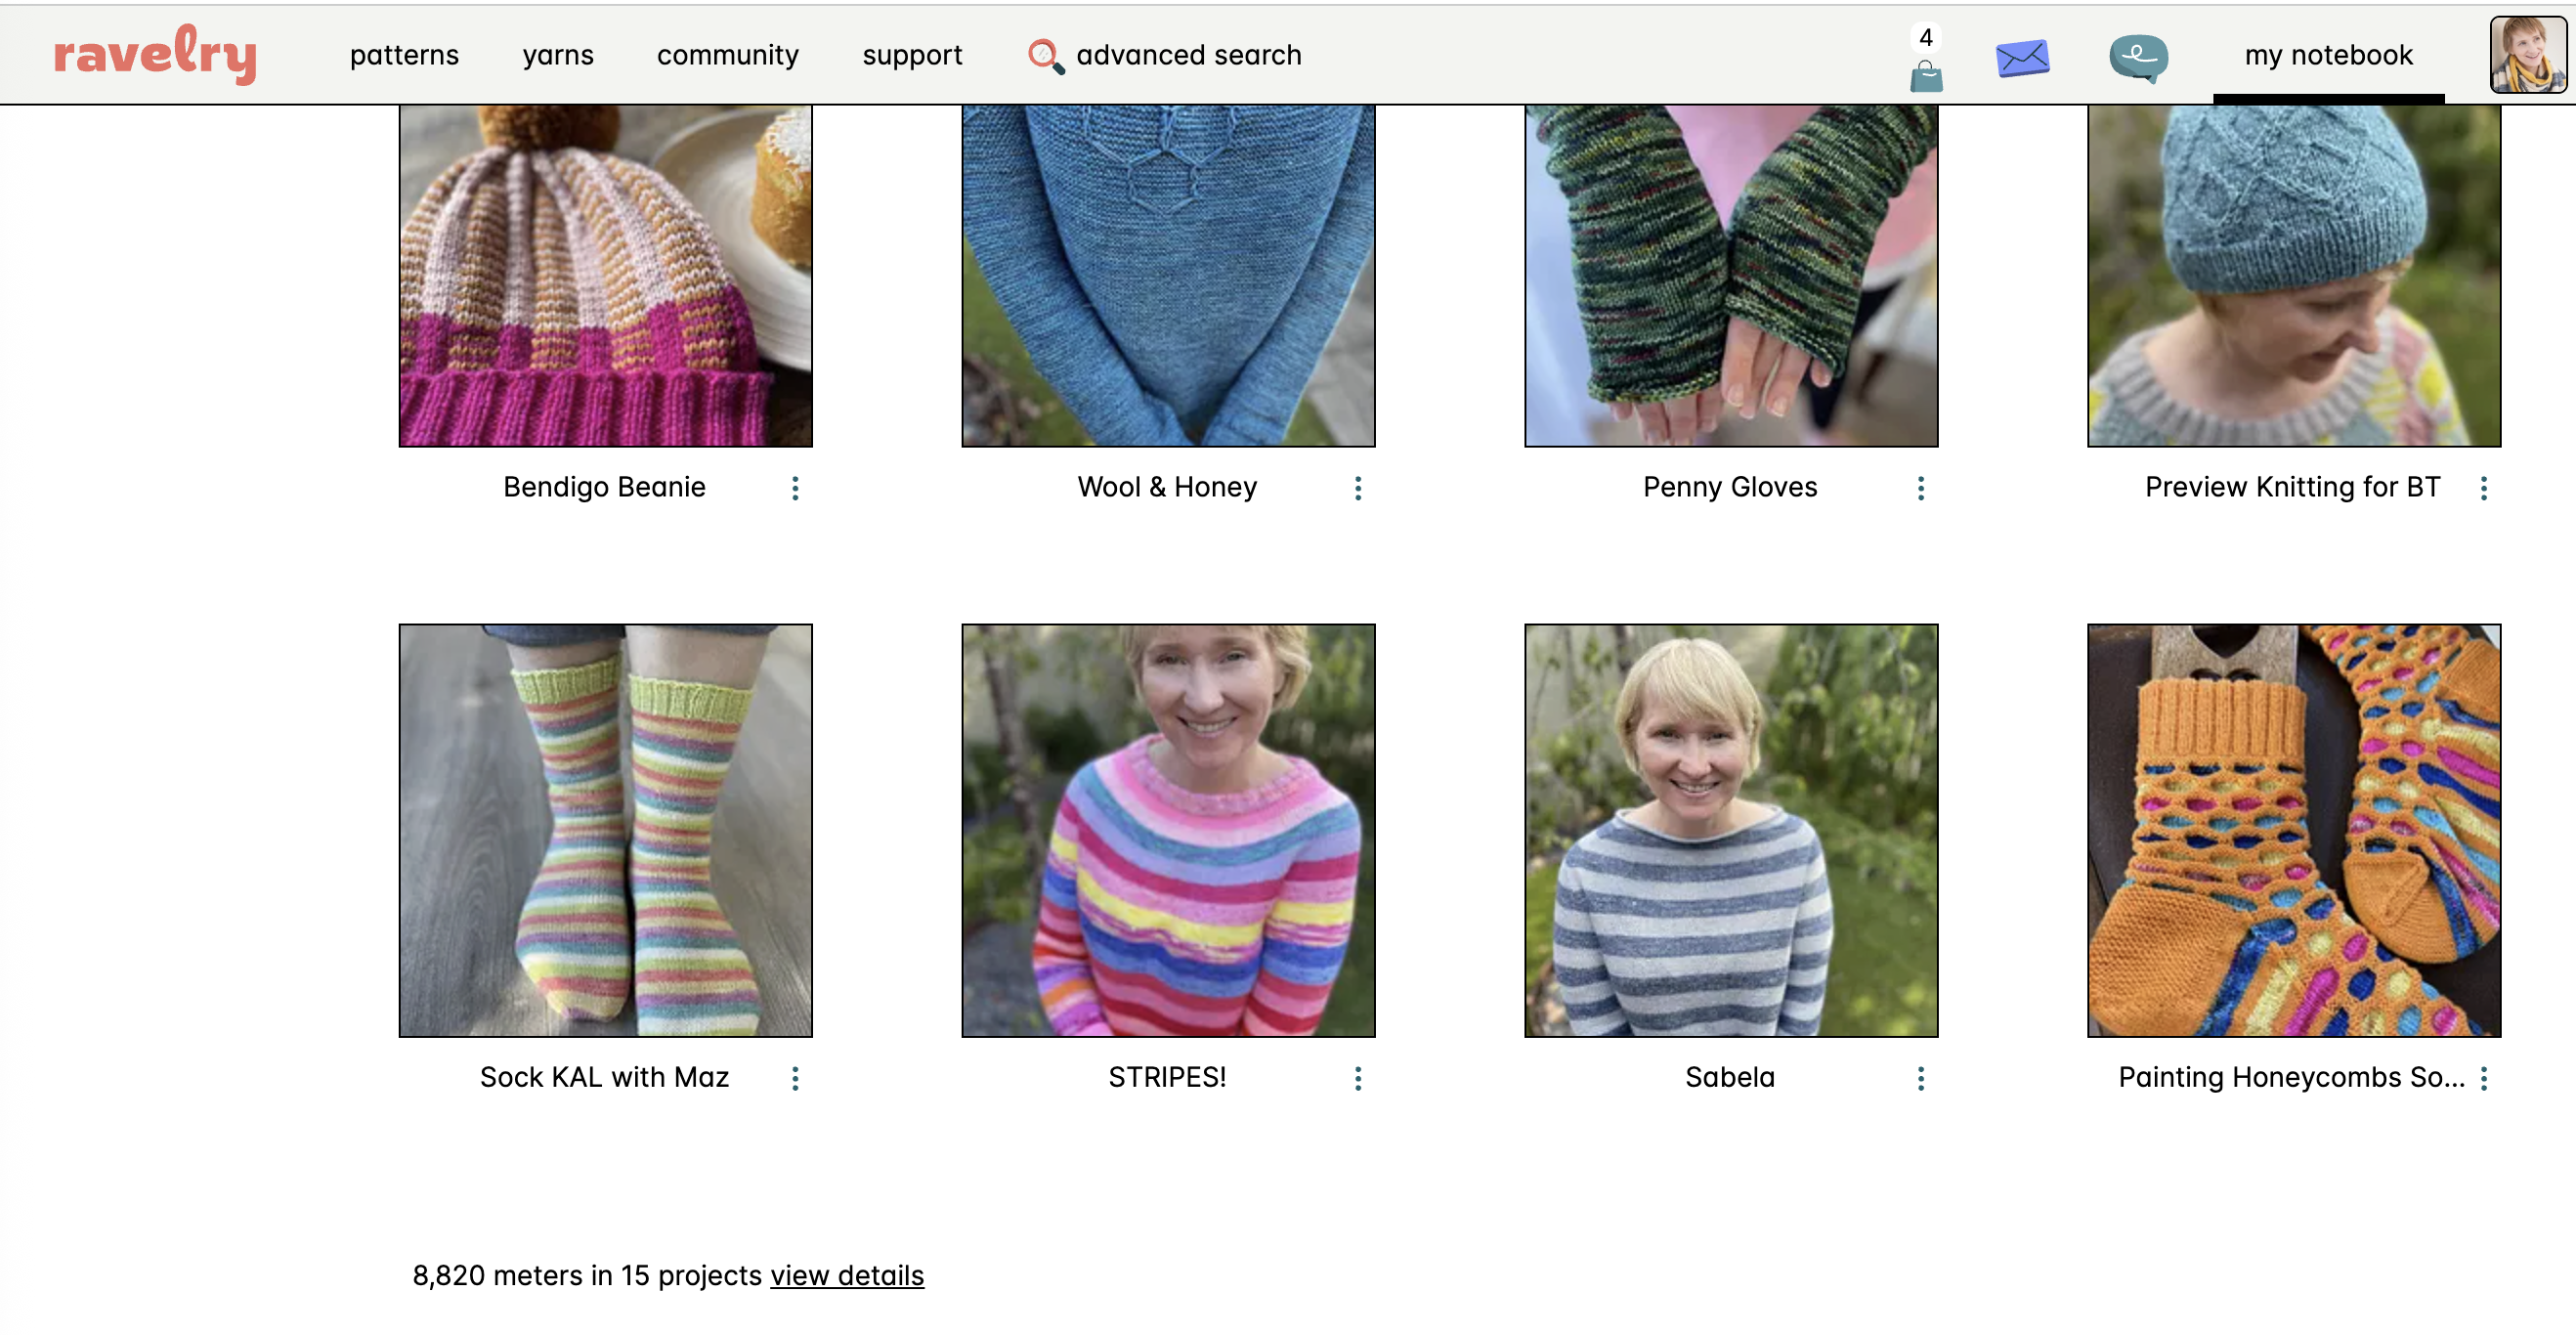Open the Preview Knitting for BT title

click(2291, 487)
